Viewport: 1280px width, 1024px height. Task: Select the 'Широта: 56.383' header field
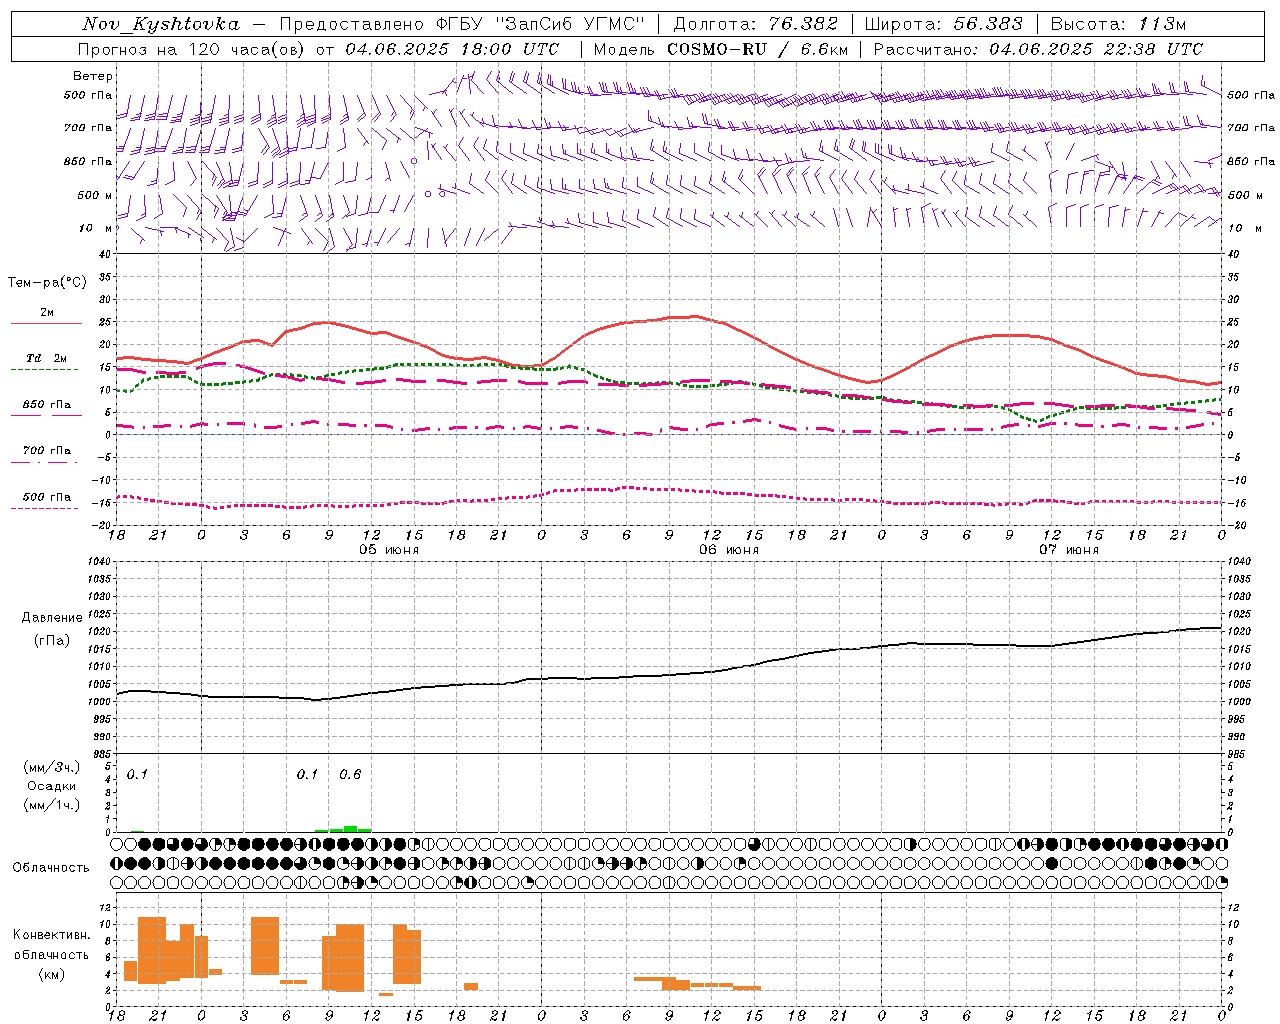coord(943,24)
